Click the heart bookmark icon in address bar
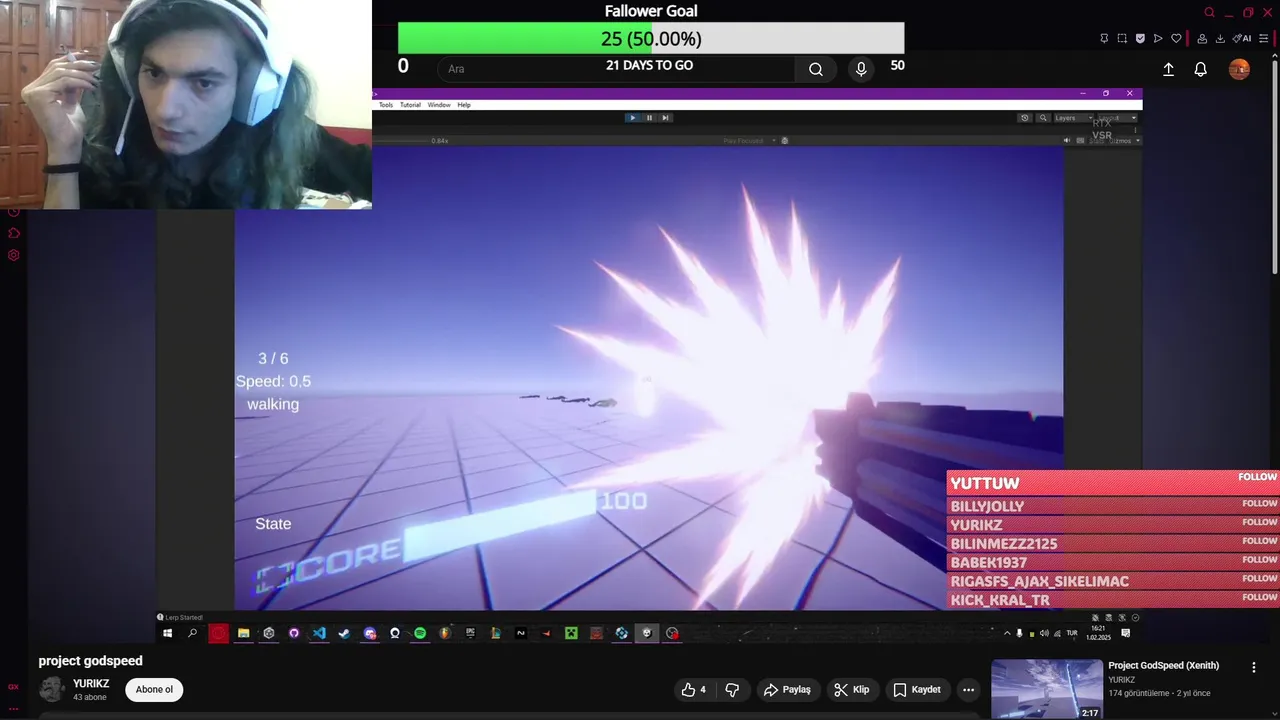Viewport: 1280px width, 720px height. click(x=1176, y=39)
